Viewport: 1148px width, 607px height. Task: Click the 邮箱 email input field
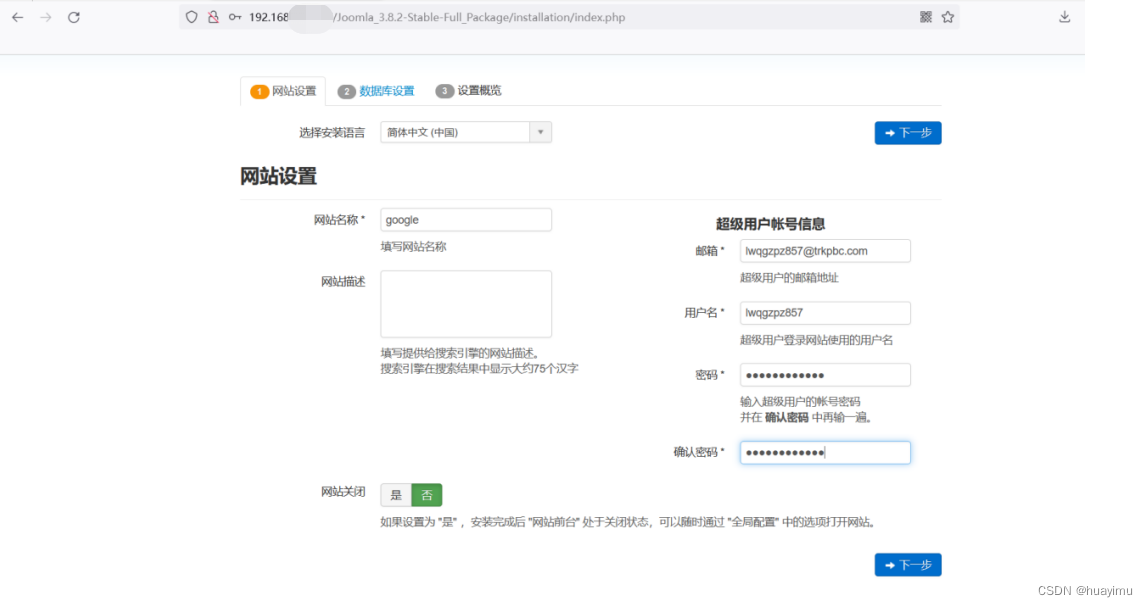coord(825,250)
